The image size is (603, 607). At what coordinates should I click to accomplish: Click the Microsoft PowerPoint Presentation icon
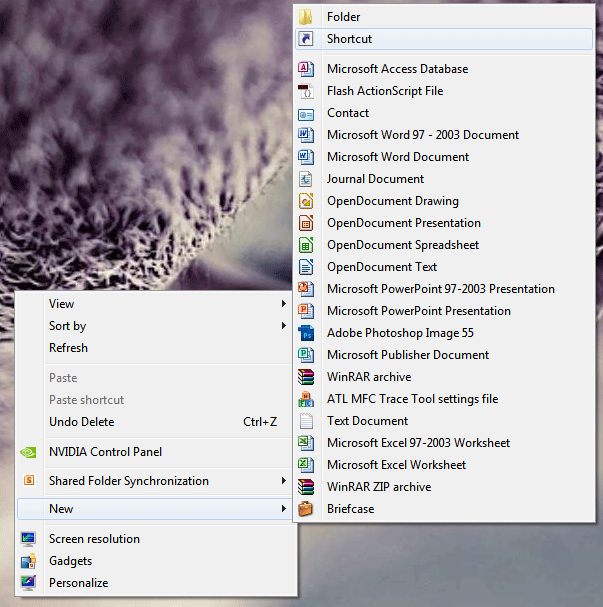pos(306,311)
